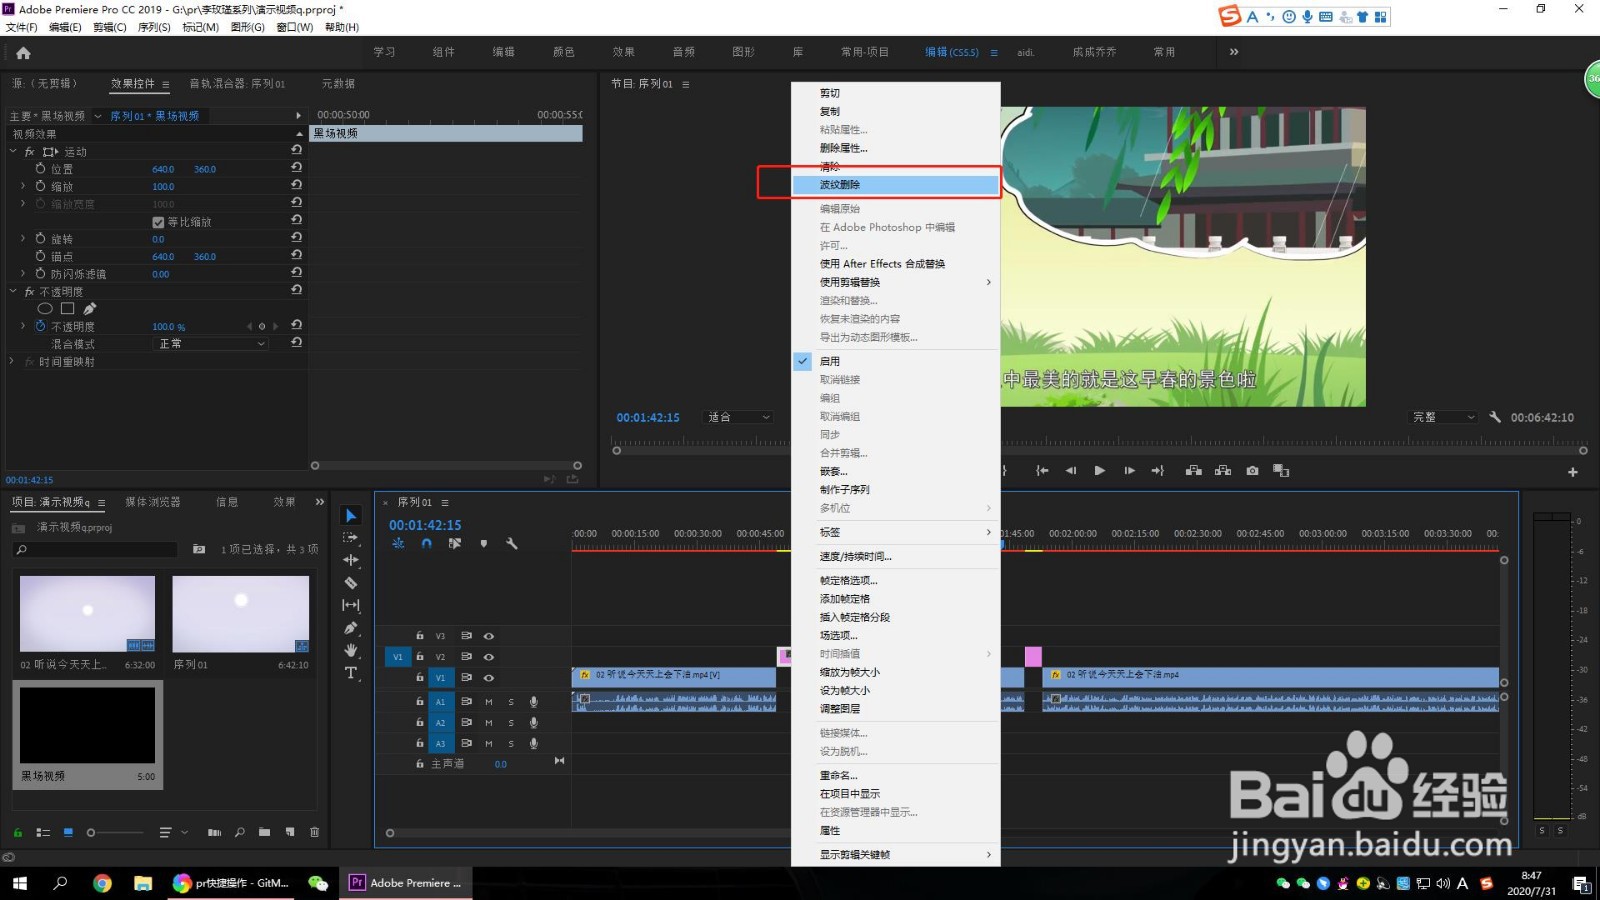Image resolution: width=1600 pixels, height=900 pixels.
Task: Click the New Bin folder icon
Action: (264, 832)
